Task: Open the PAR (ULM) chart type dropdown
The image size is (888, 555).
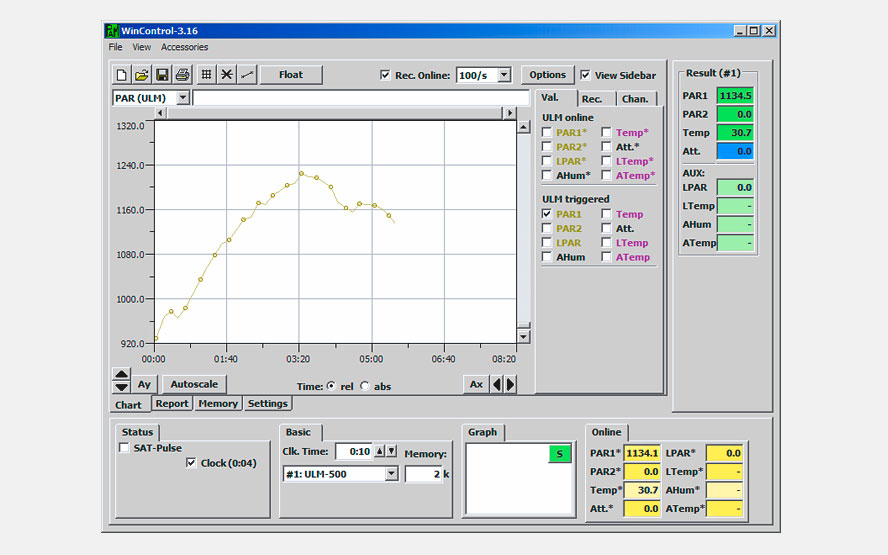Action: click(x=182, y=98)
